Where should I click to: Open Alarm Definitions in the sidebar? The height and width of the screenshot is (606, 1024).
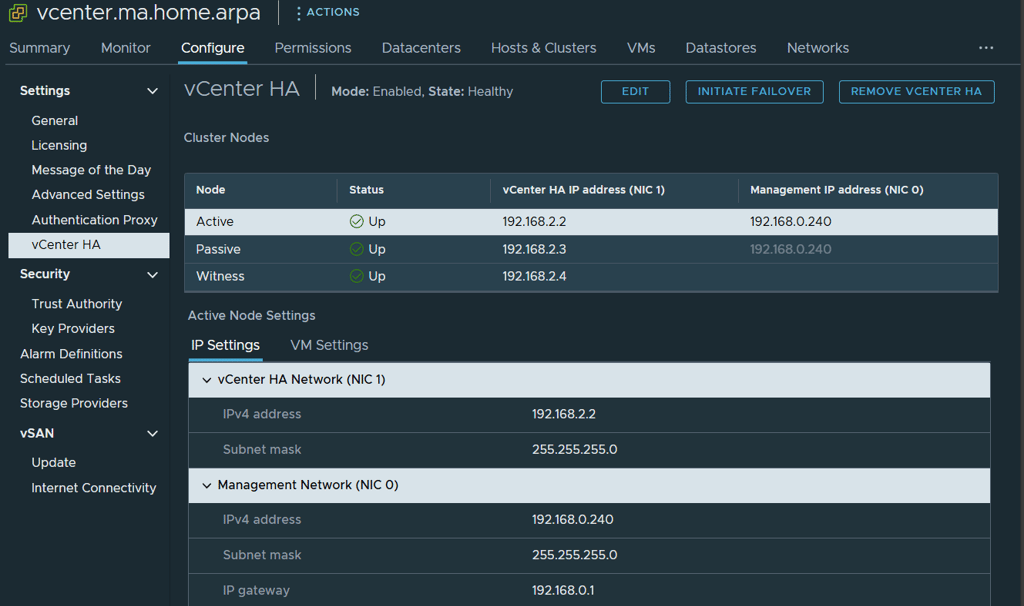(x=71, y=354)
